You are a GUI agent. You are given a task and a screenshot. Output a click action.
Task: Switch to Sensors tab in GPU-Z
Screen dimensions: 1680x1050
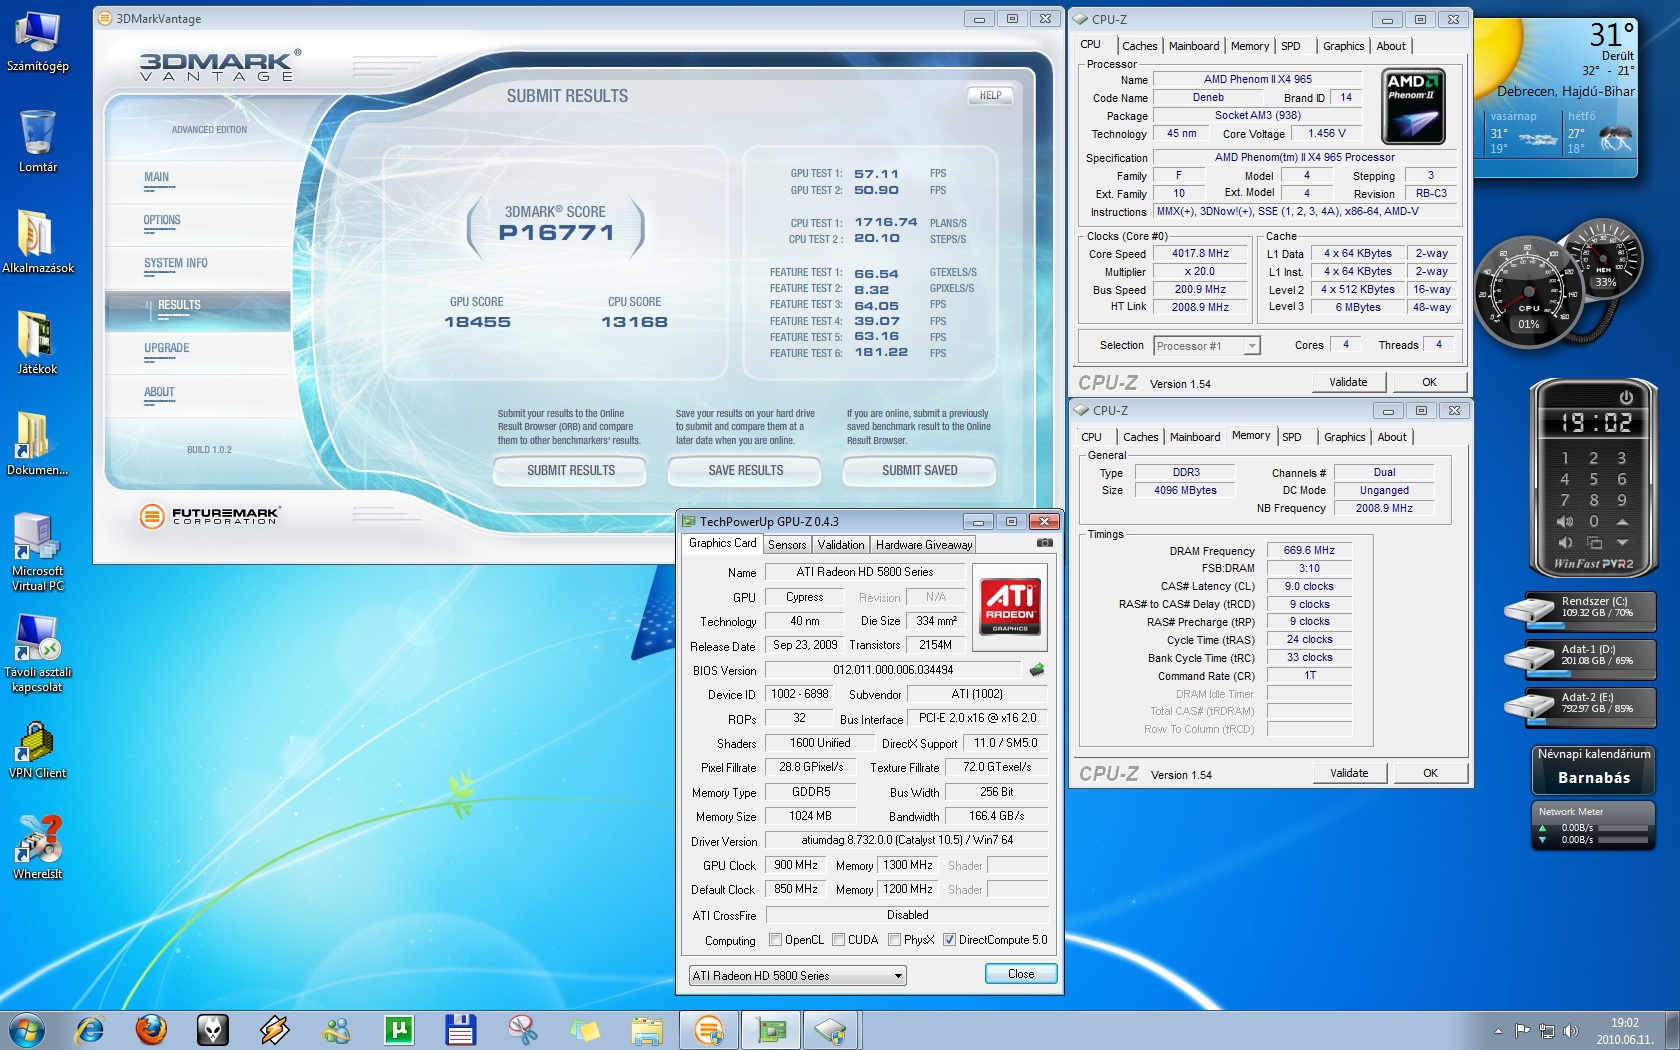click(787, 545)
